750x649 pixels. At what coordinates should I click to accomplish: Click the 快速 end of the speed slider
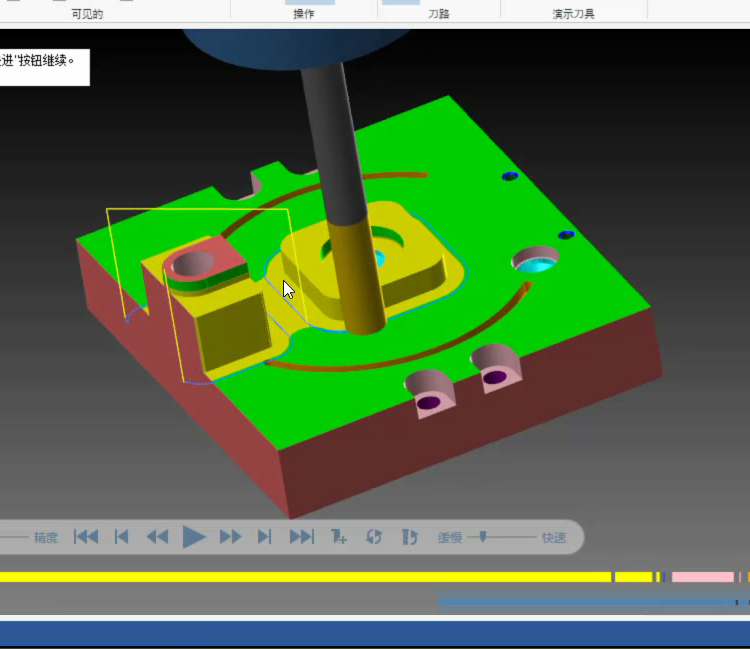coord(554,538)
